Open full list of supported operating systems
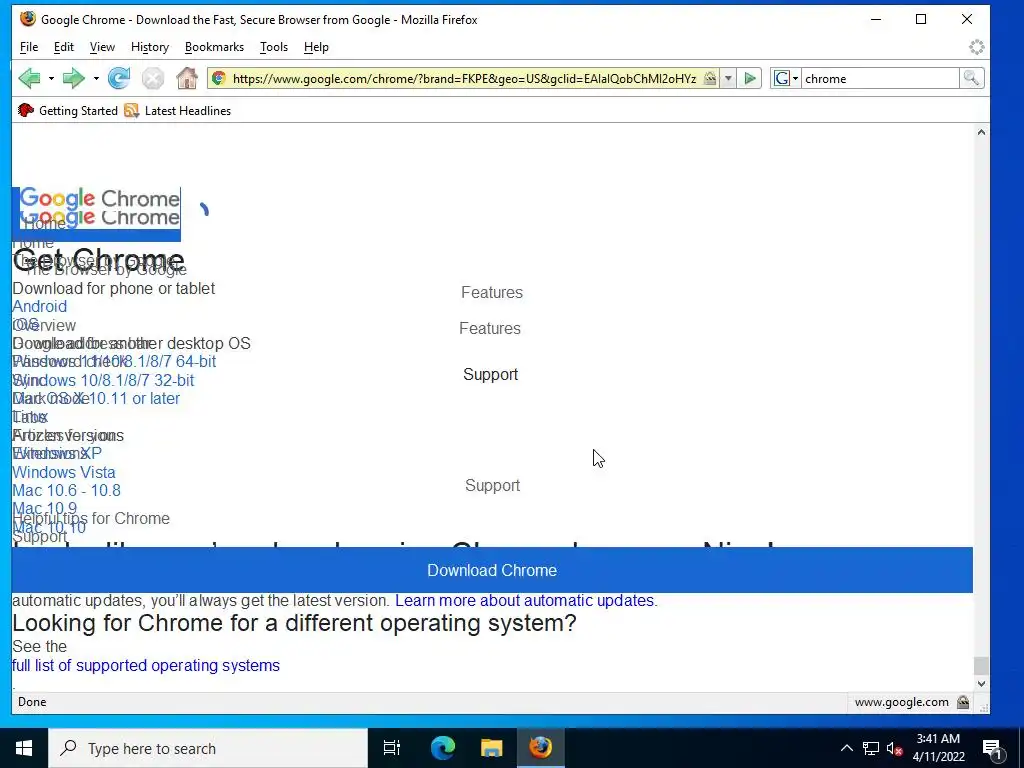This screenshot has width=1024, height=768. pos(146,665)
